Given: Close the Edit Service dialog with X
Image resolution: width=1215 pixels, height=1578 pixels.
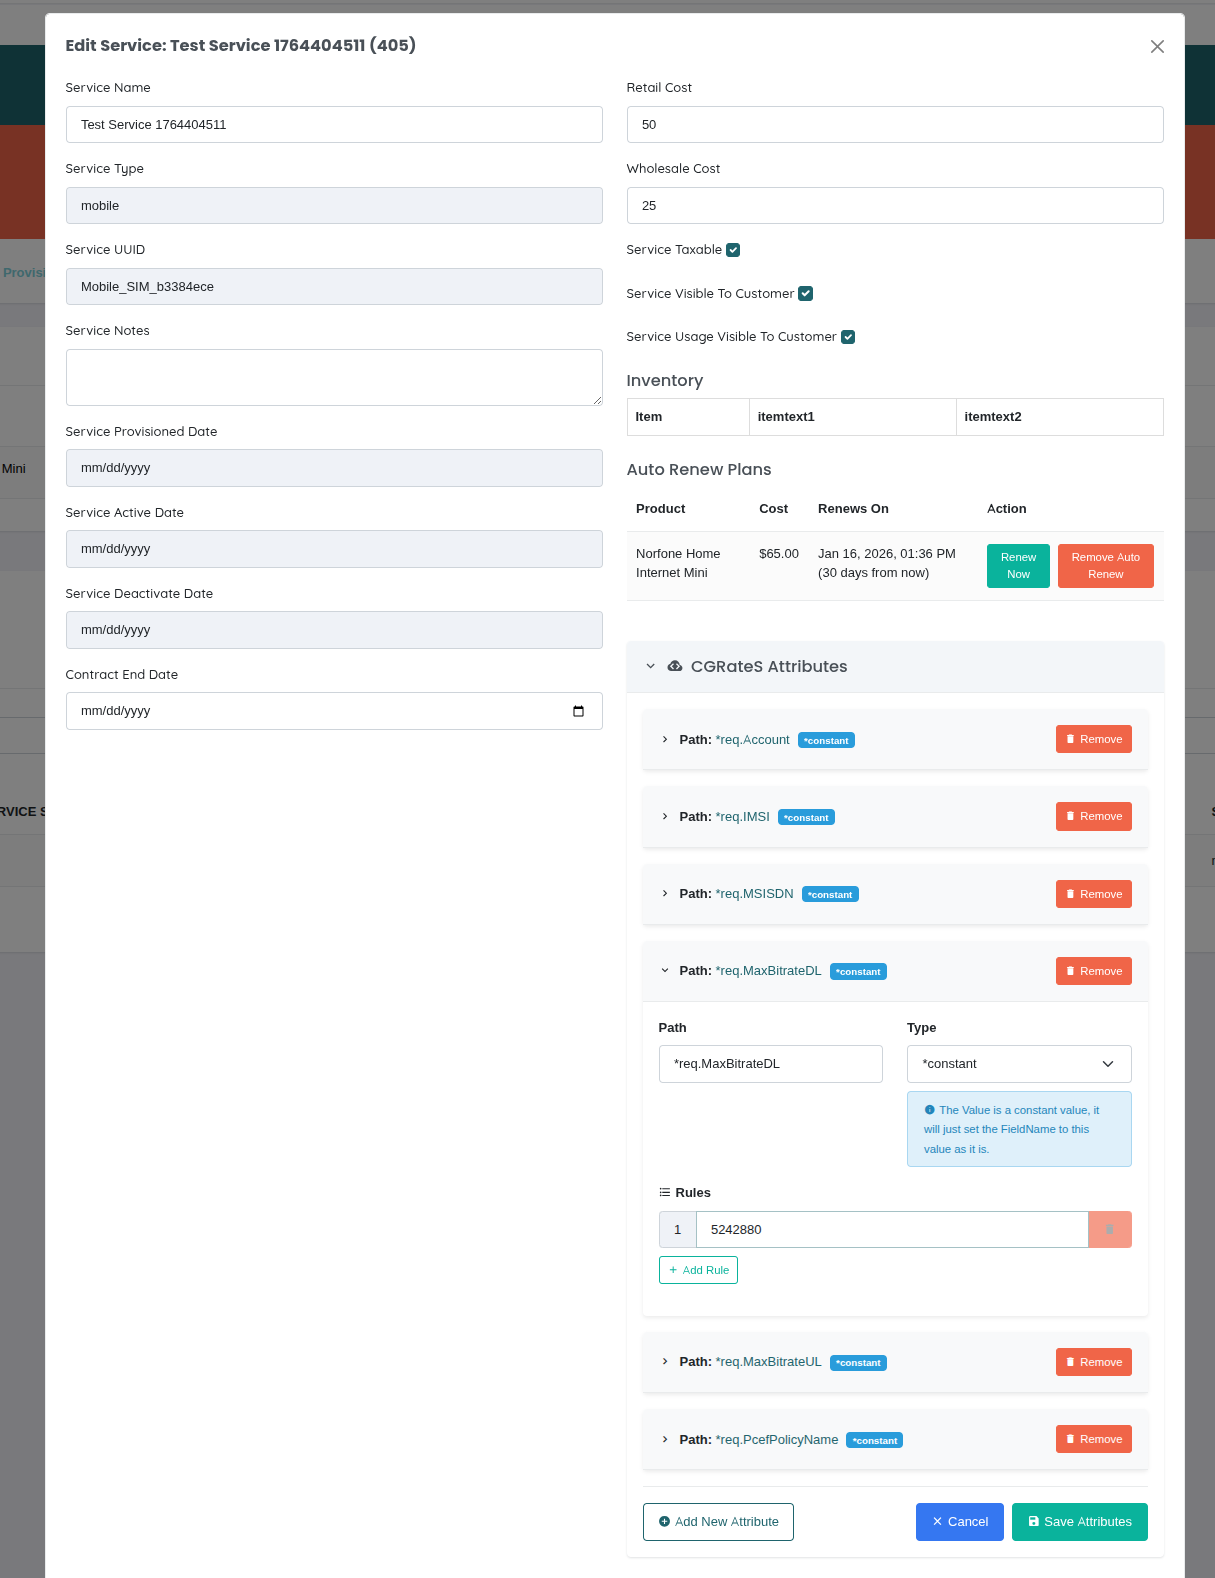Looking at the screenshot, I should click(x=1157, y=46).
